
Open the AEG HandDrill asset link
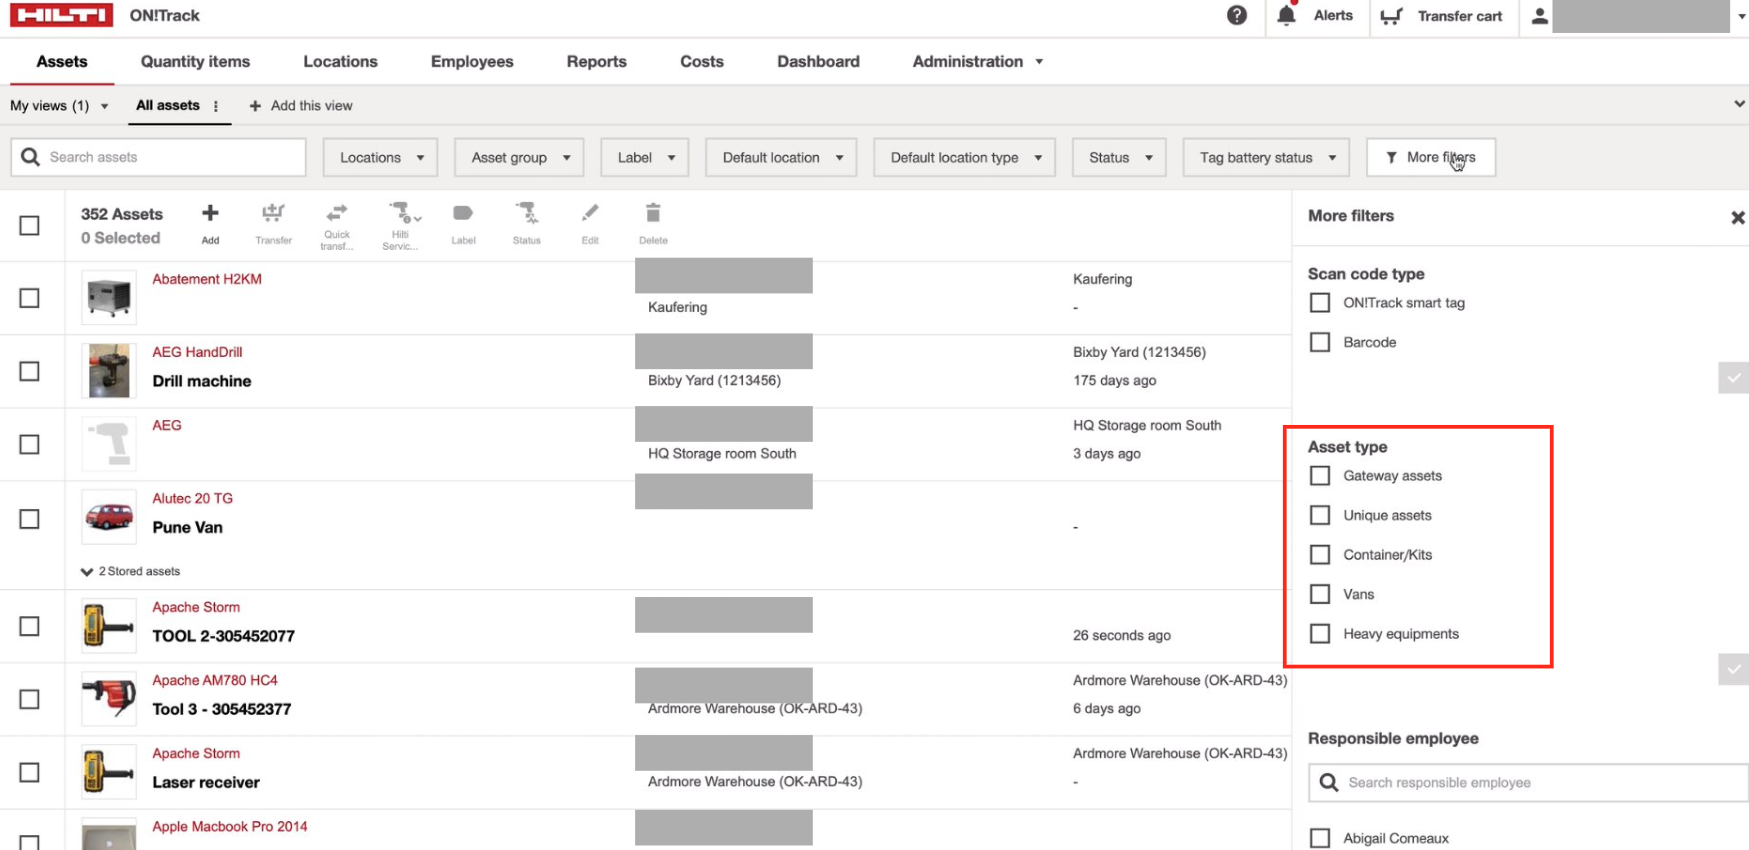point(197,352)
